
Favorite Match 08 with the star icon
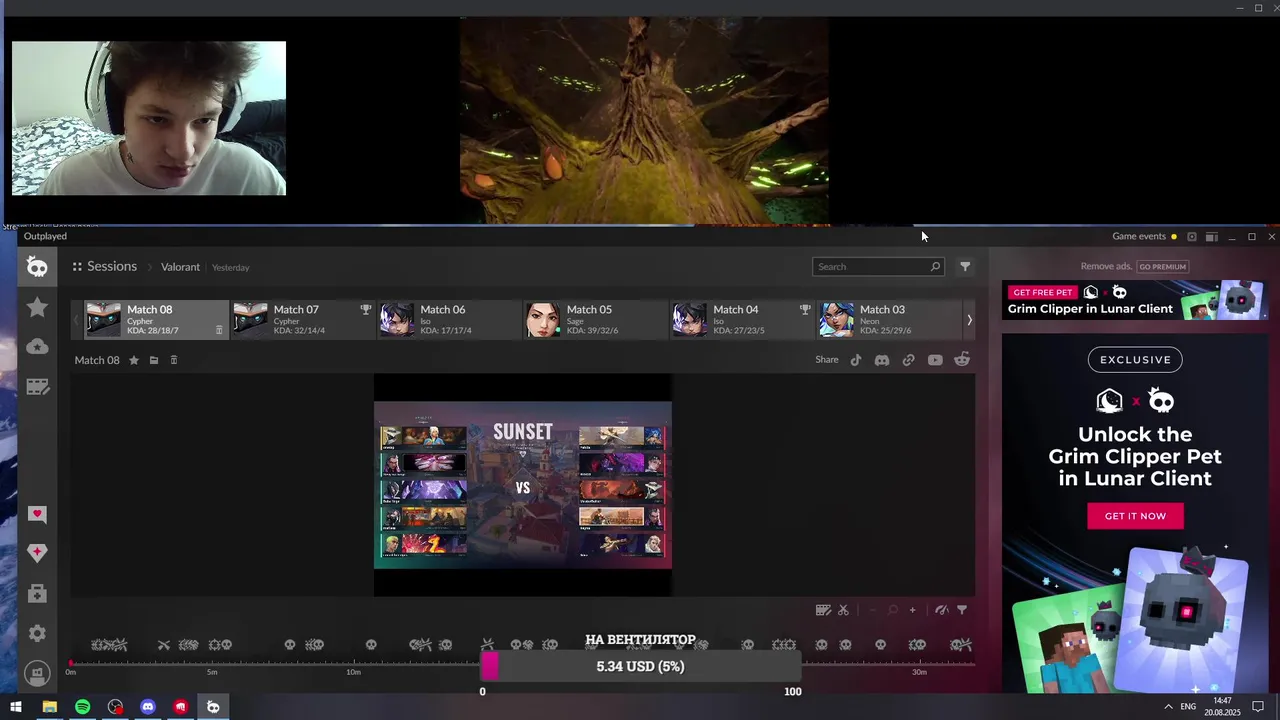click(134, 360)
